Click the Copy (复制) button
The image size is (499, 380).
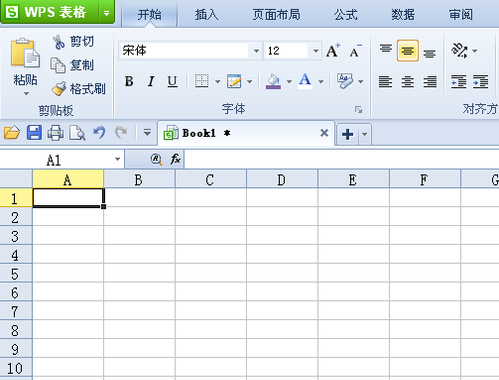(x=72, y=65)
